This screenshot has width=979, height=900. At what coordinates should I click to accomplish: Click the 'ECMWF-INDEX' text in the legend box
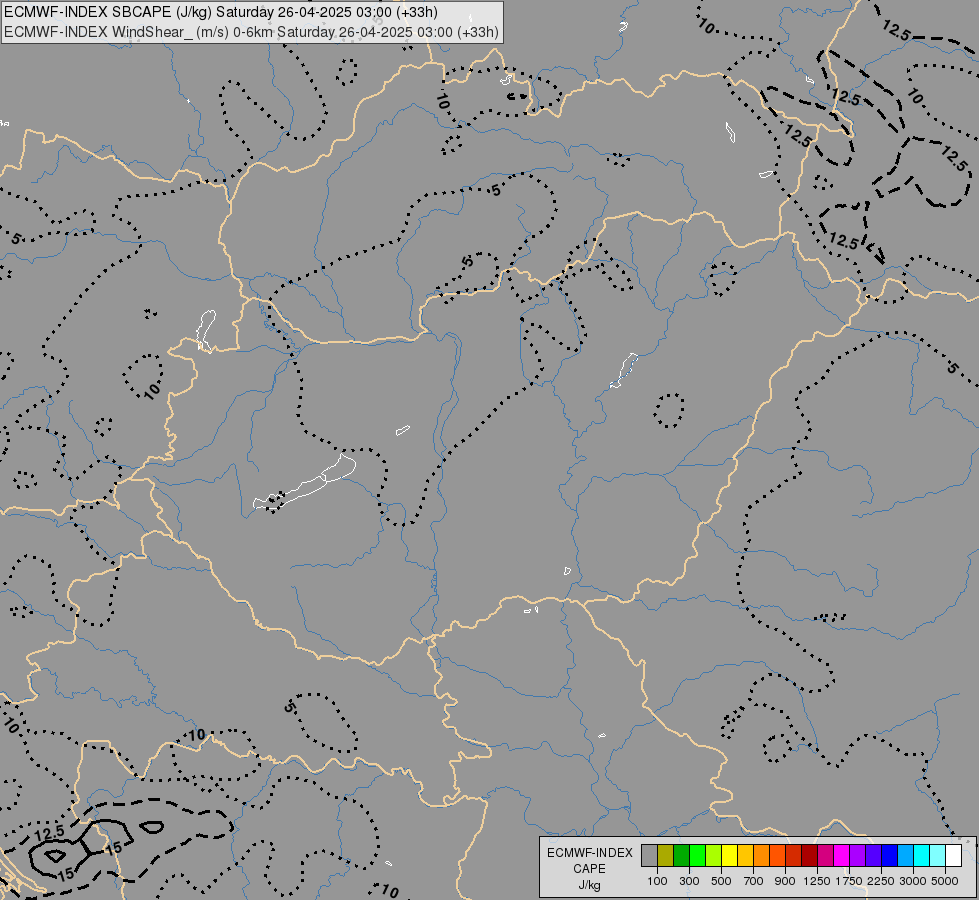[x=590, y=853]
